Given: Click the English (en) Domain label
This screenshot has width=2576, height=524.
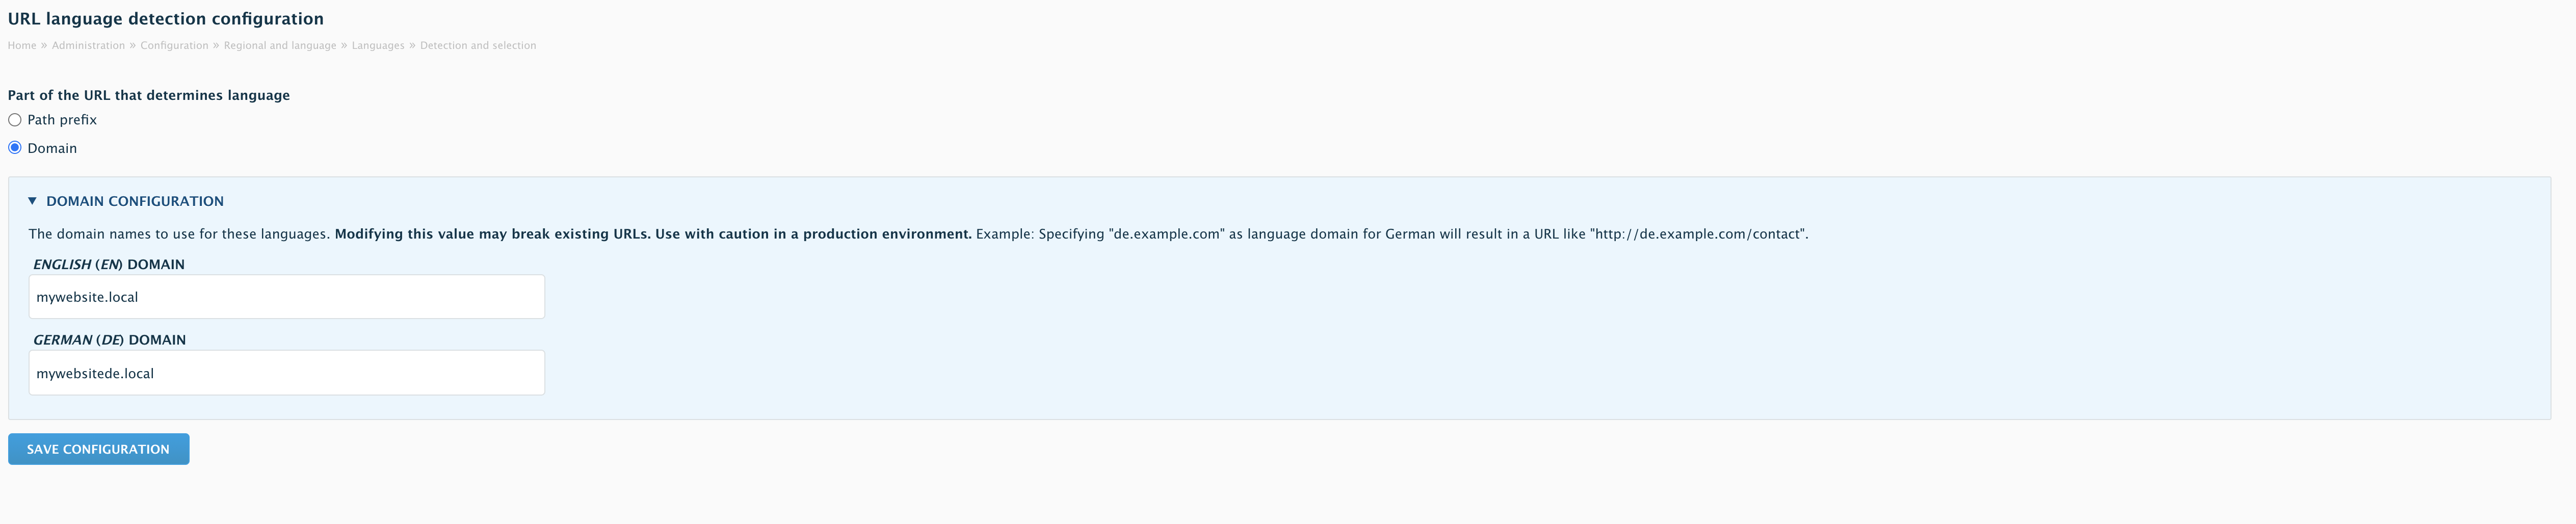Looking at the screenshot, I should (x=109, y=265).
